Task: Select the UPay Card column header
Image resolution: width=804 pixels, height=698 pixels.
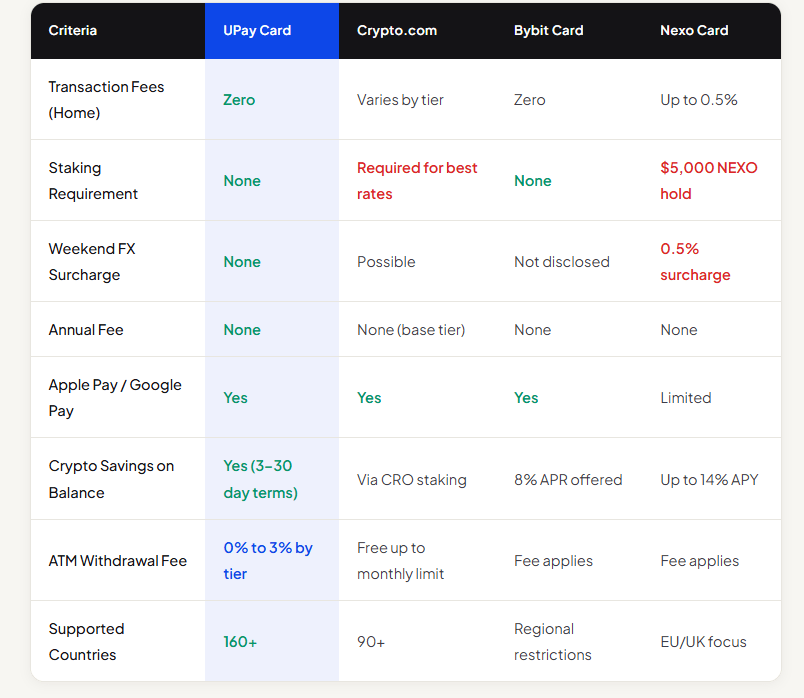Action: (257, 30)
